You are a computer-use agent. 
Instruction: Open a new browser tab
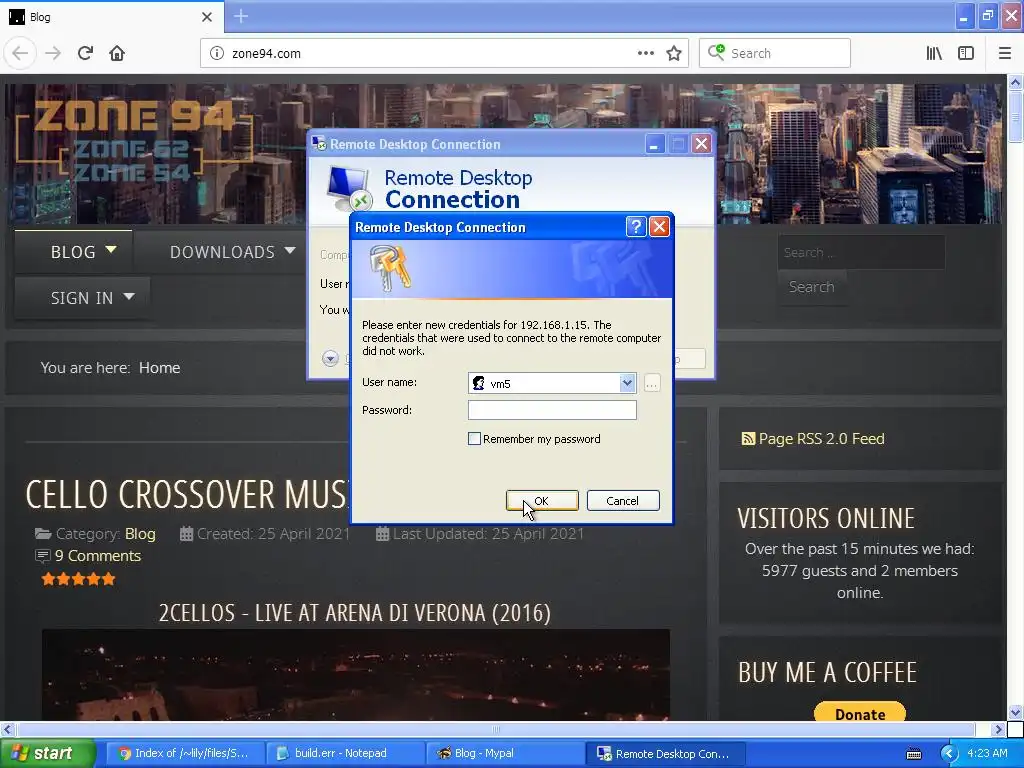[x=240, y=16]
